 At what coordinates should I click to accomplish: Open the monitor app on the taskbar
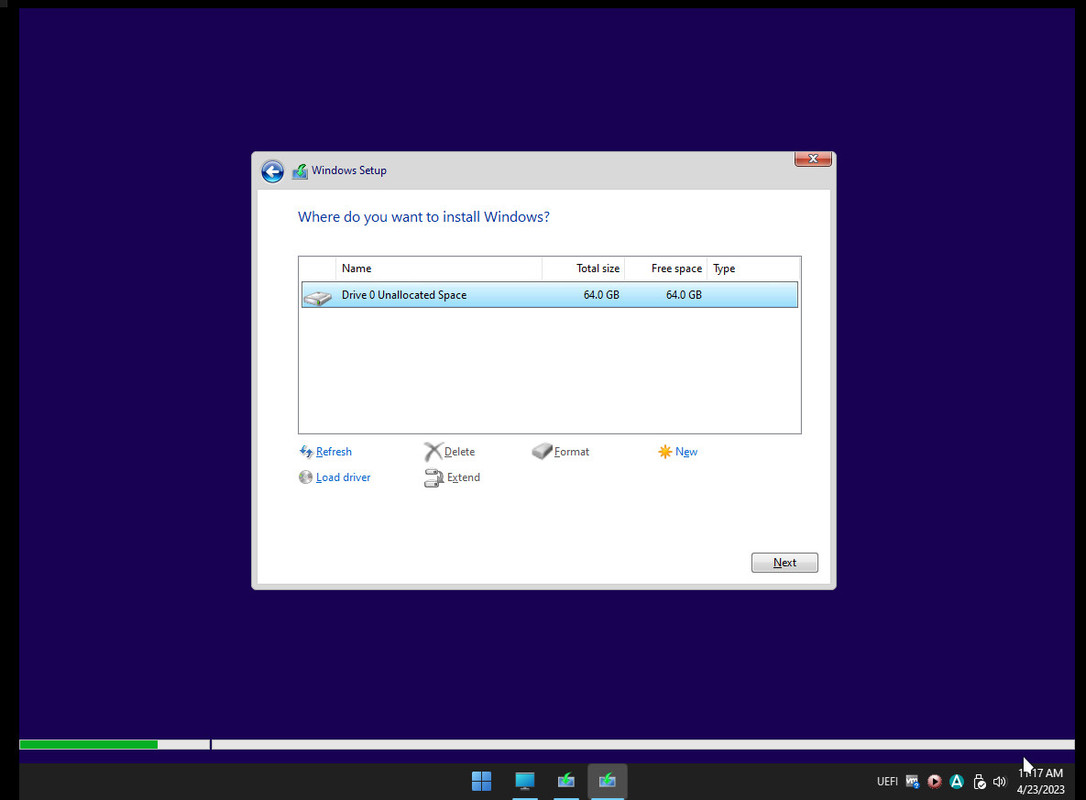(x=525, y=781)
